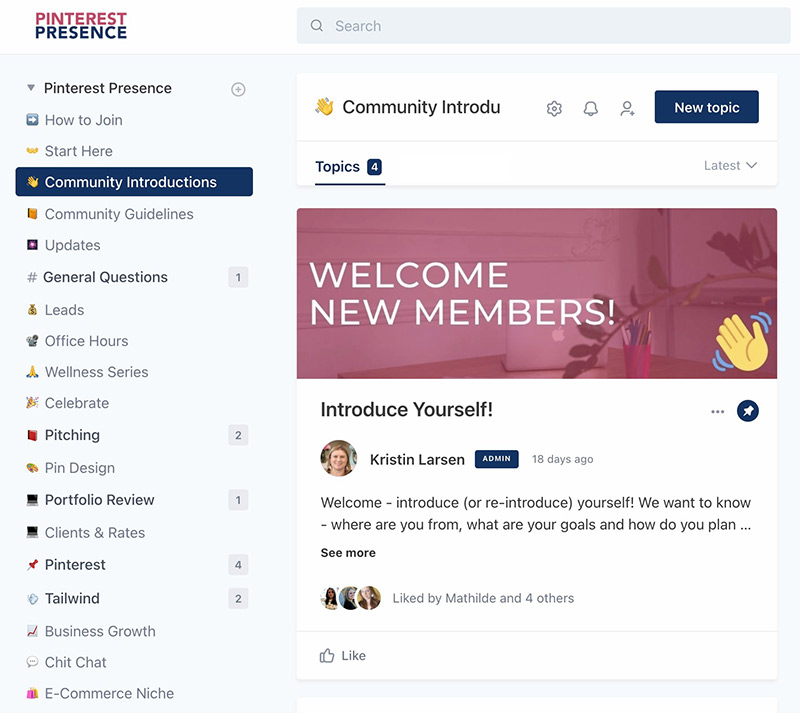Click the hash icon beside General Questions
800x713 pixels.
[32, 277]
